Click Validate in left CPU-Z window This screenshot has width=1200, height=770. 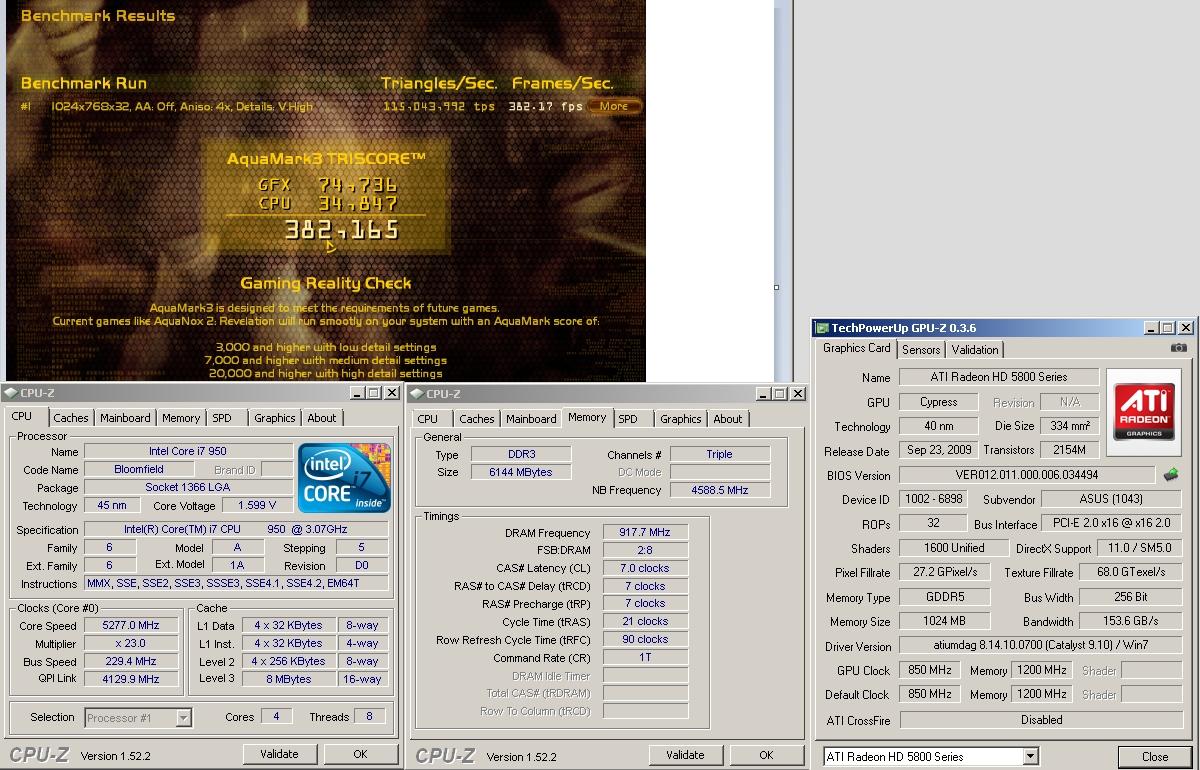pyautogui.click(x=279, y=754)
